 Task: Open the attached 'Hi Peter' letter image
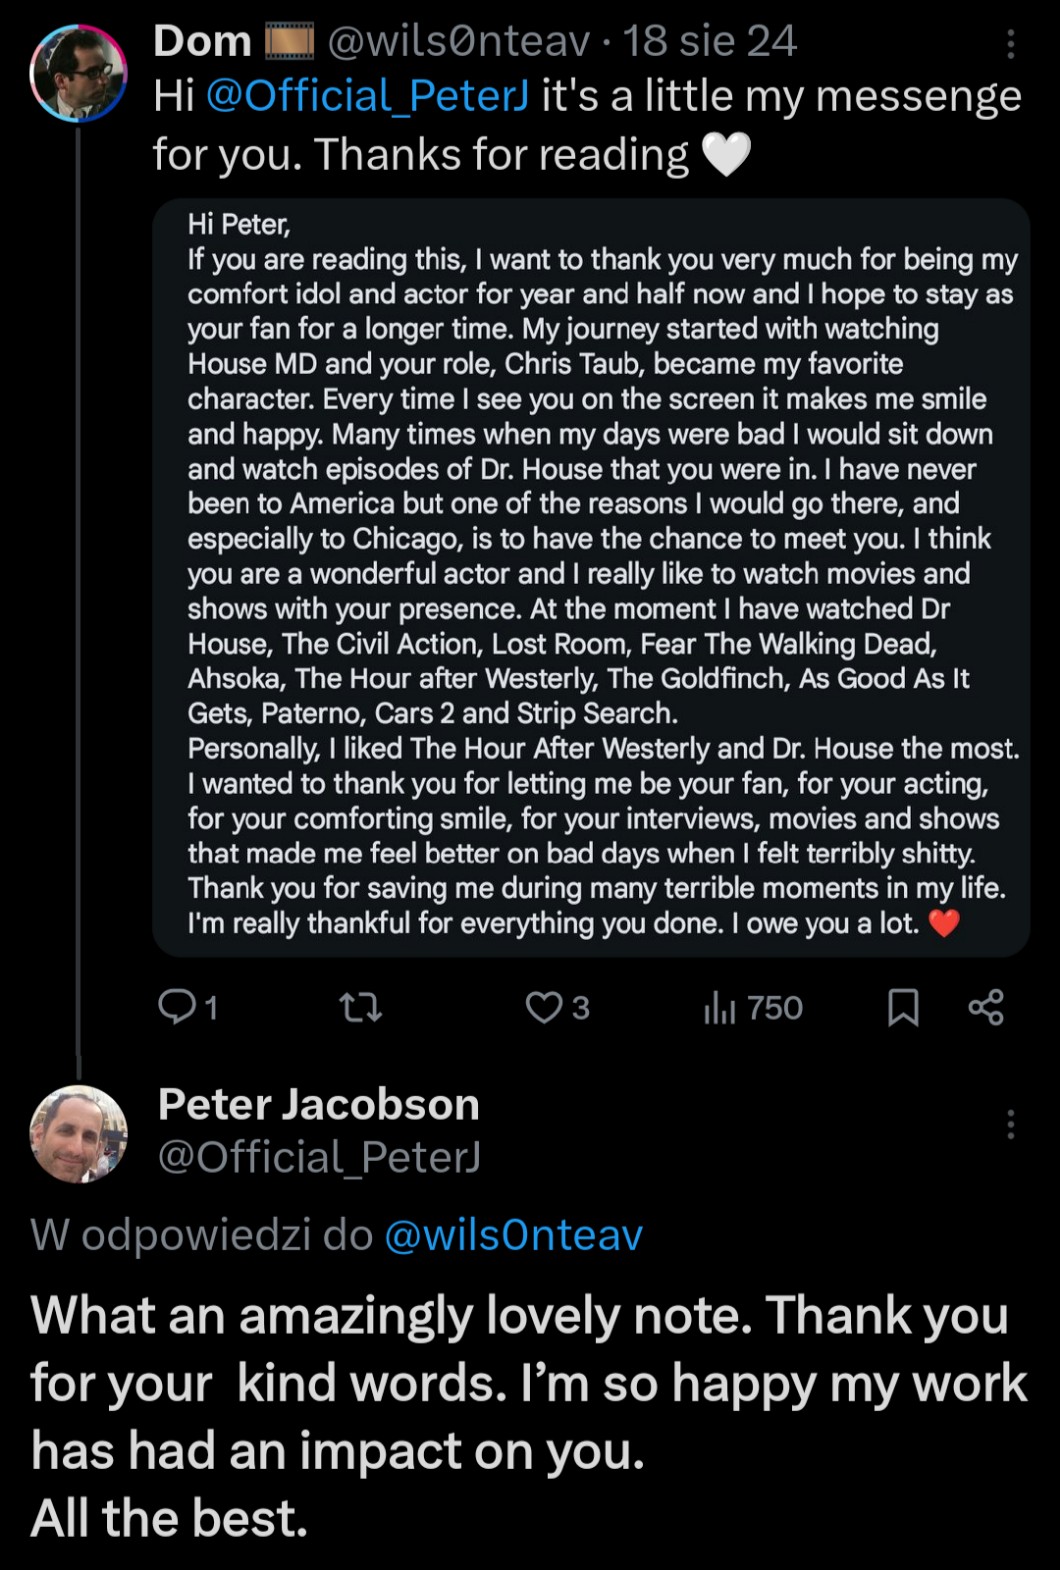(x=590, y=577)
